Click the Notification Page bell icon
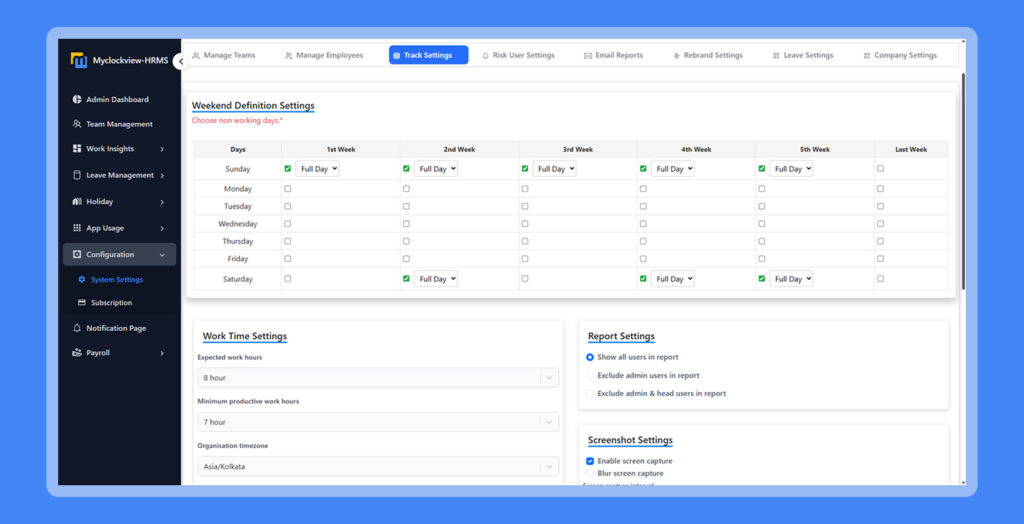Screen dimensions: 1024x524 77,329
